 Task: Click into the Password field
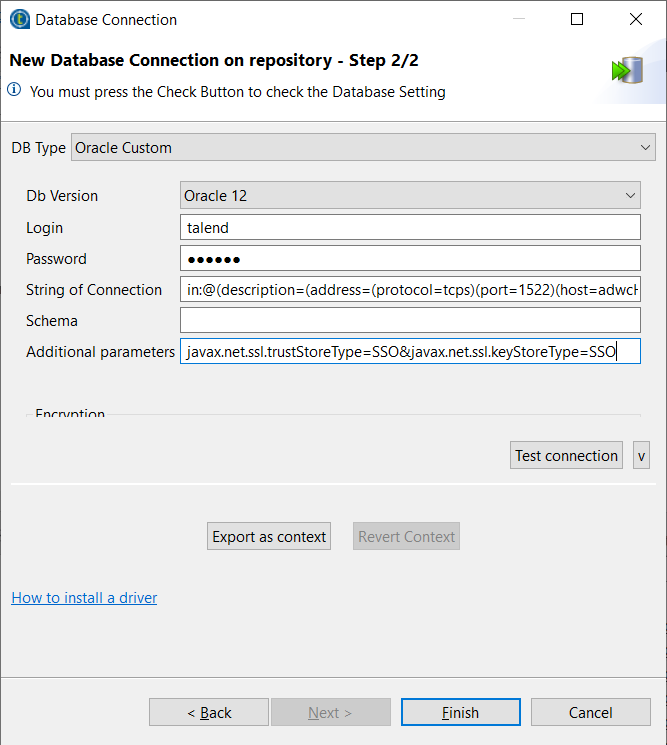point(410,259)
